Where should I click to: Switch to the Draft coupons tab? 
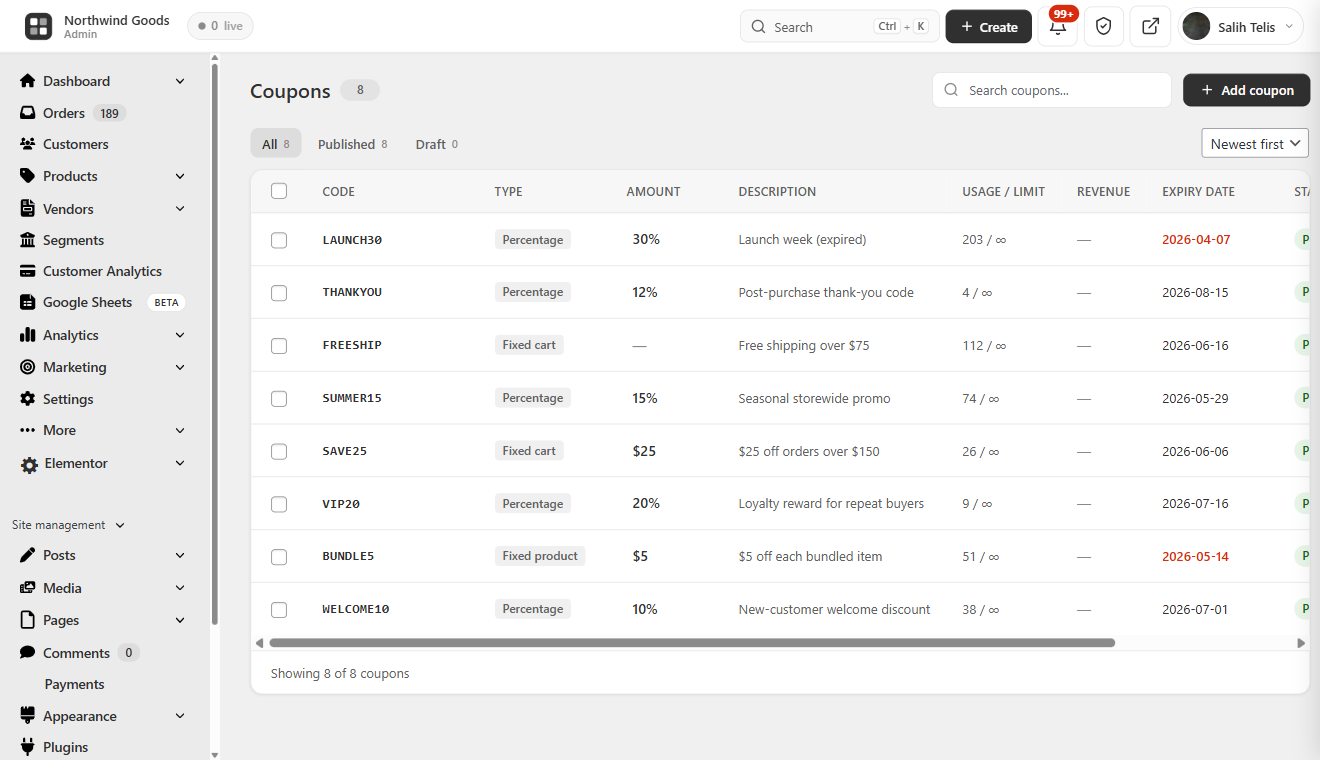coord(437,144)
